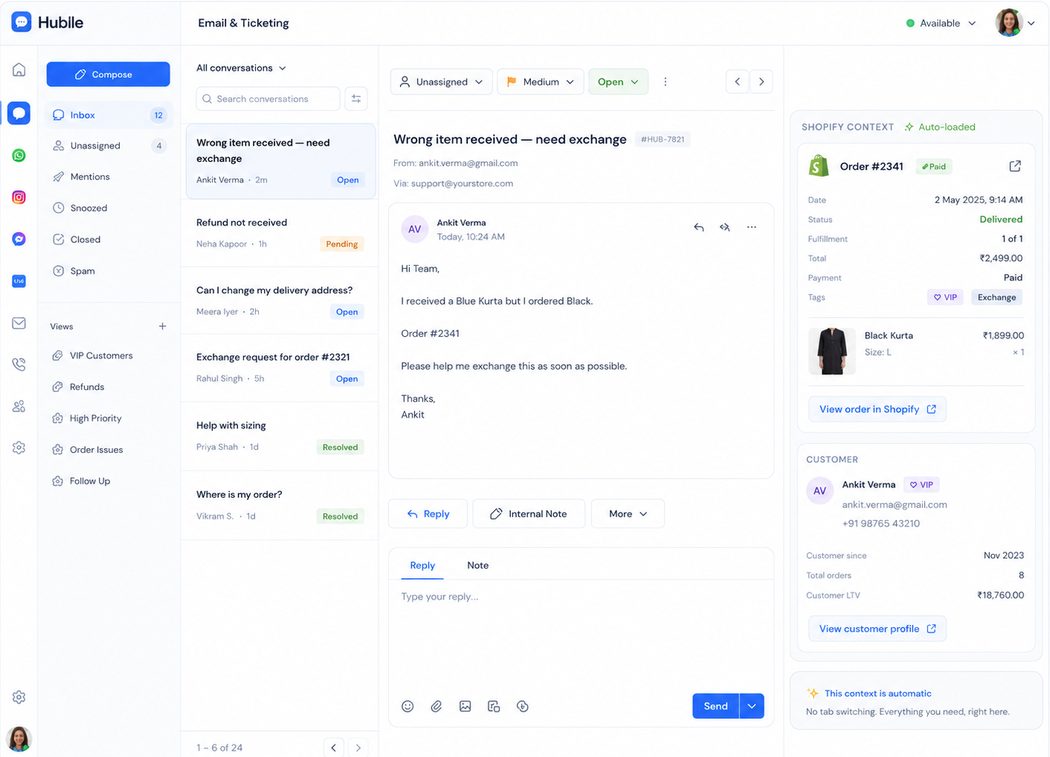This screenshot has height=757, width=1050.
Task: Open the Unassigned assignee dropdown
Action: (441, 82)
